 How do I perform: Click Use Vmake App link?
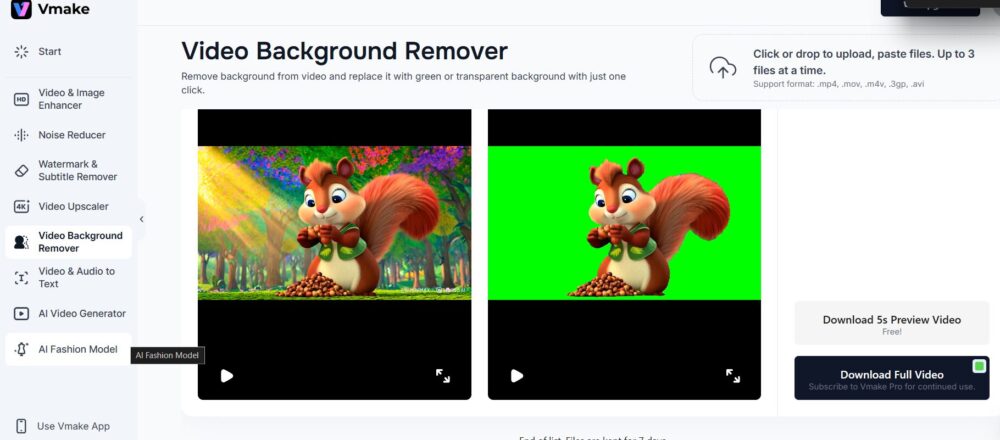[x=73, y=426]
